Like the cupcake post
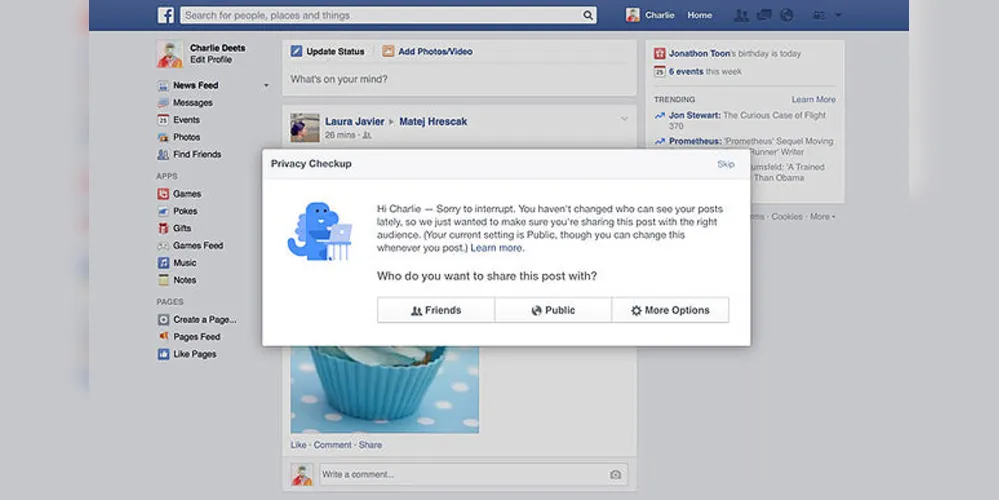Screen dimensions: 999x500 (x=298, y=445)
